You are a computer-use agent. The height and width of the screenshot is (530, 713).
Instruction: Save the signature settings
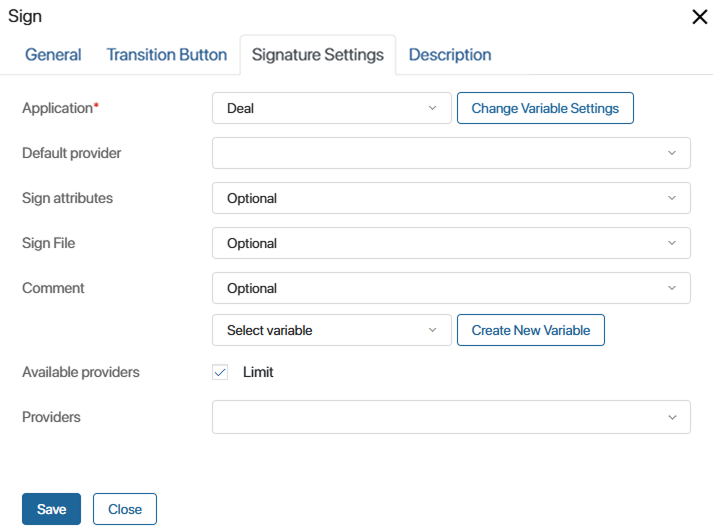click(x=51, y=509)
